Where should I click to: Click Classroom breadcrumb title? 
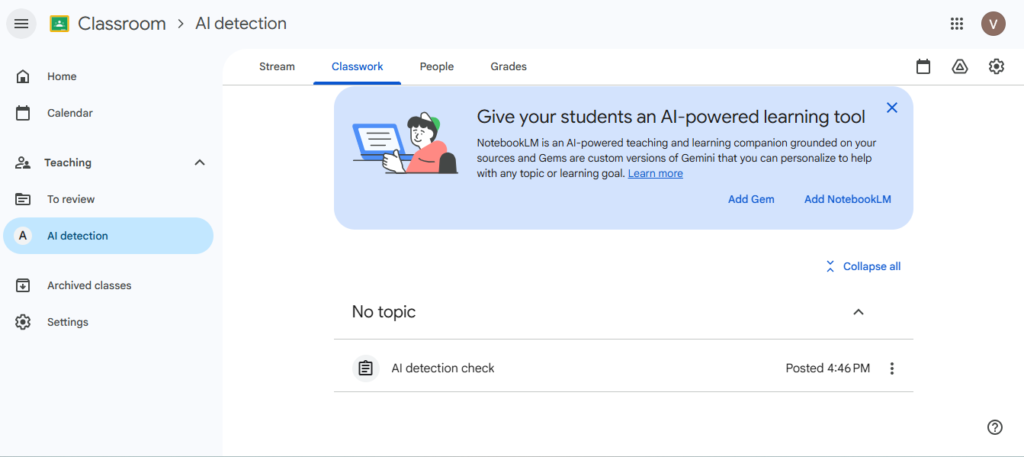coord(122,24)
